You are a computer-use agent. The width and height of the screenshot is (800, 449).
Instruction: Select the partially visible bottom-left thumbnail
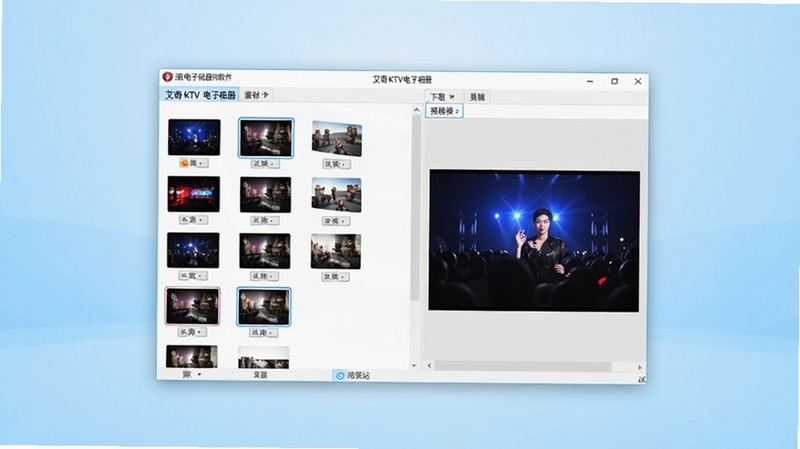coord(192,356)
